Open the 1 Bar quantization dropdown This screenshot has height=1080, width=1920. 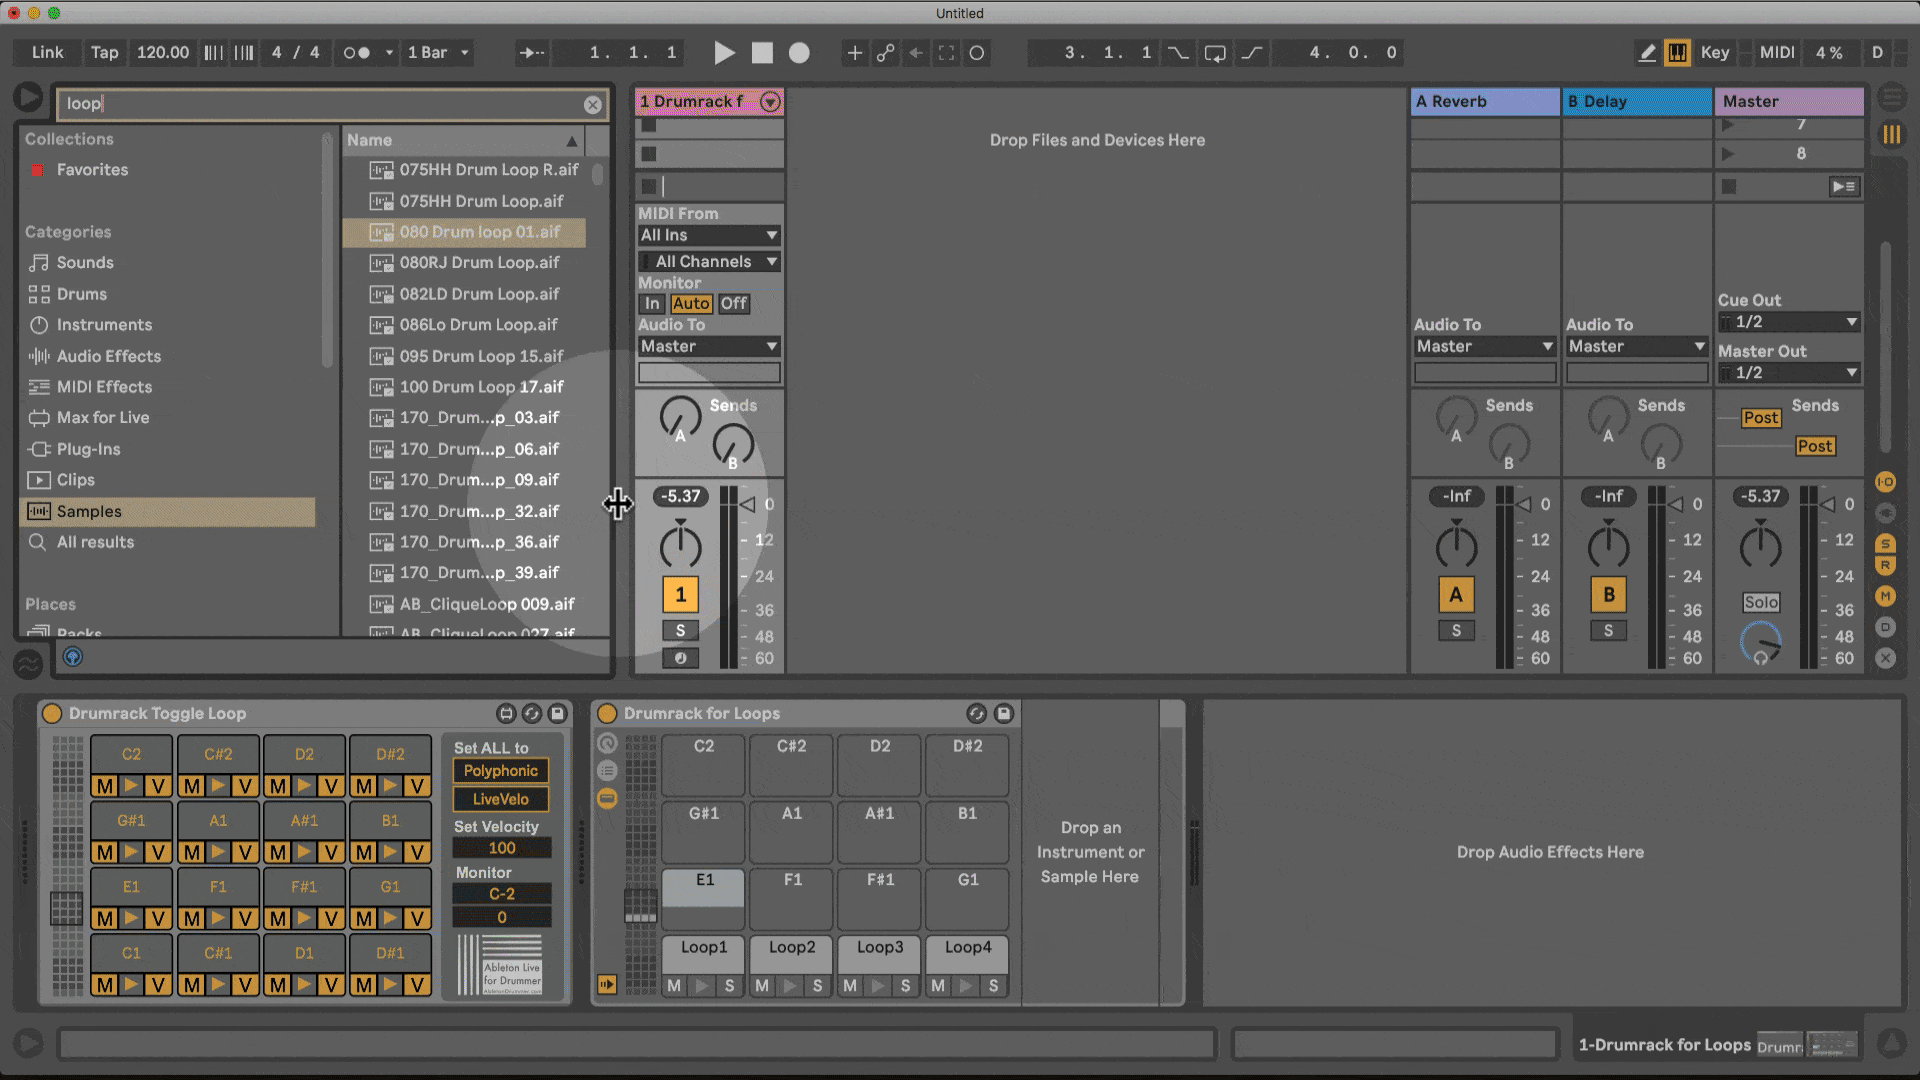(x=437, y=53)
